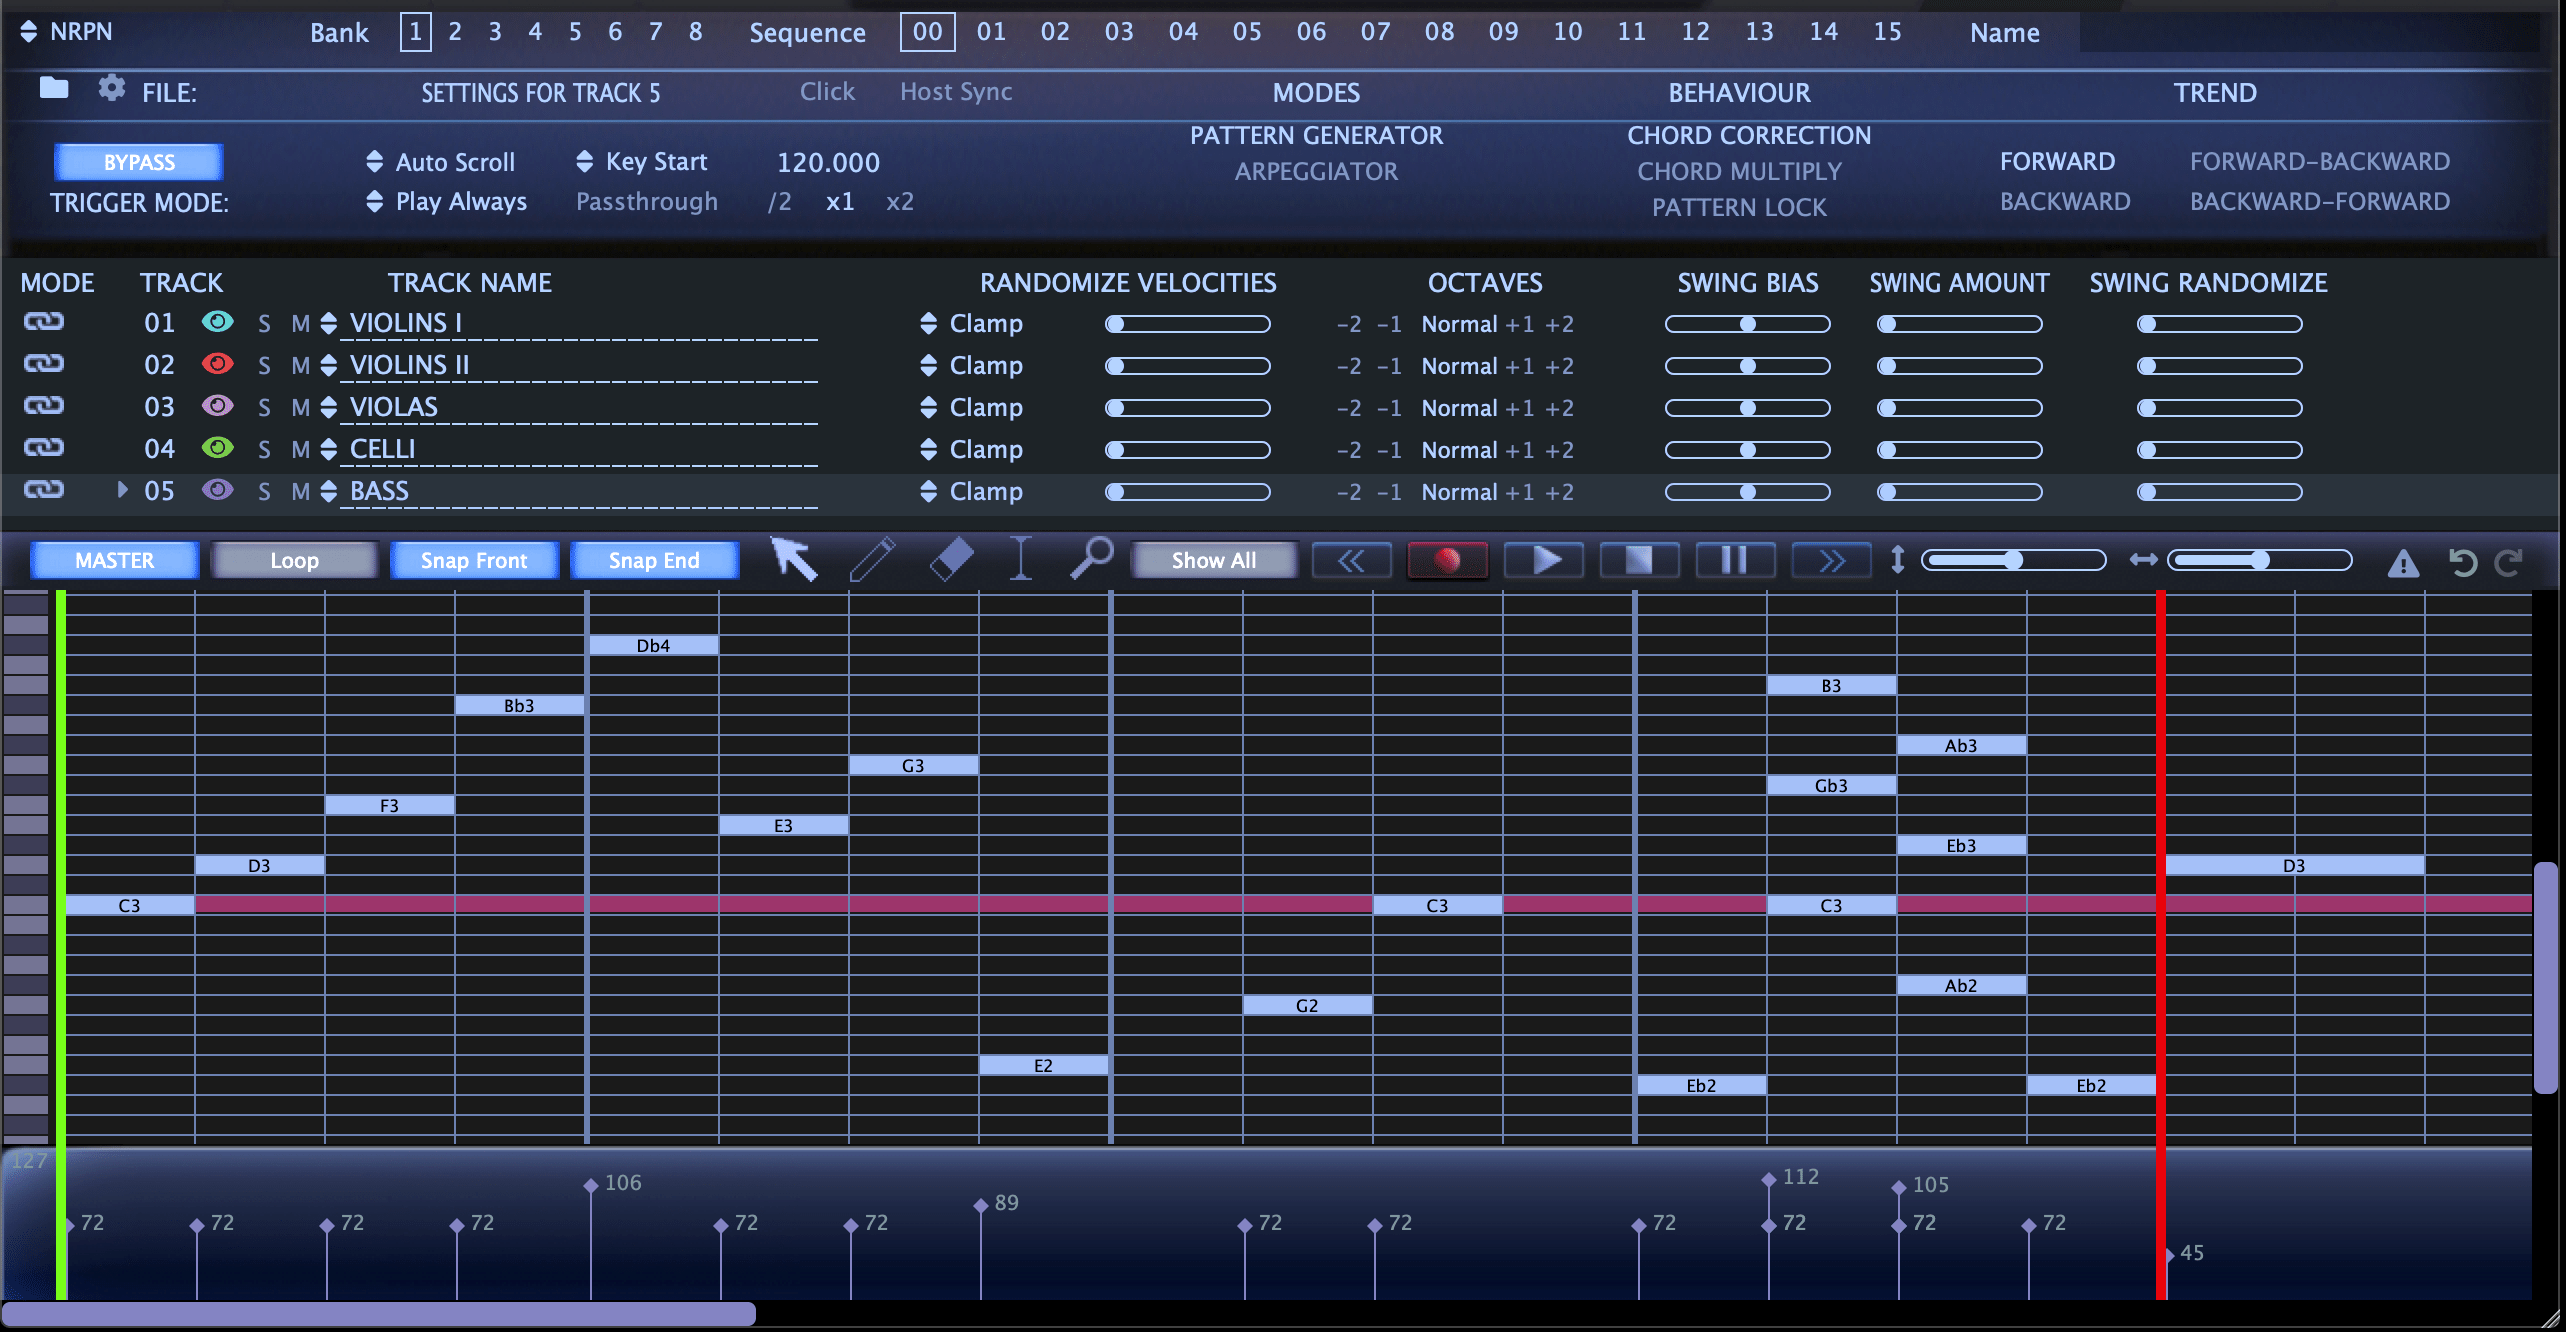Screen dimensions: 2566x1332
Task: Click the Name input field
Action: click(x=2309, y=32)
